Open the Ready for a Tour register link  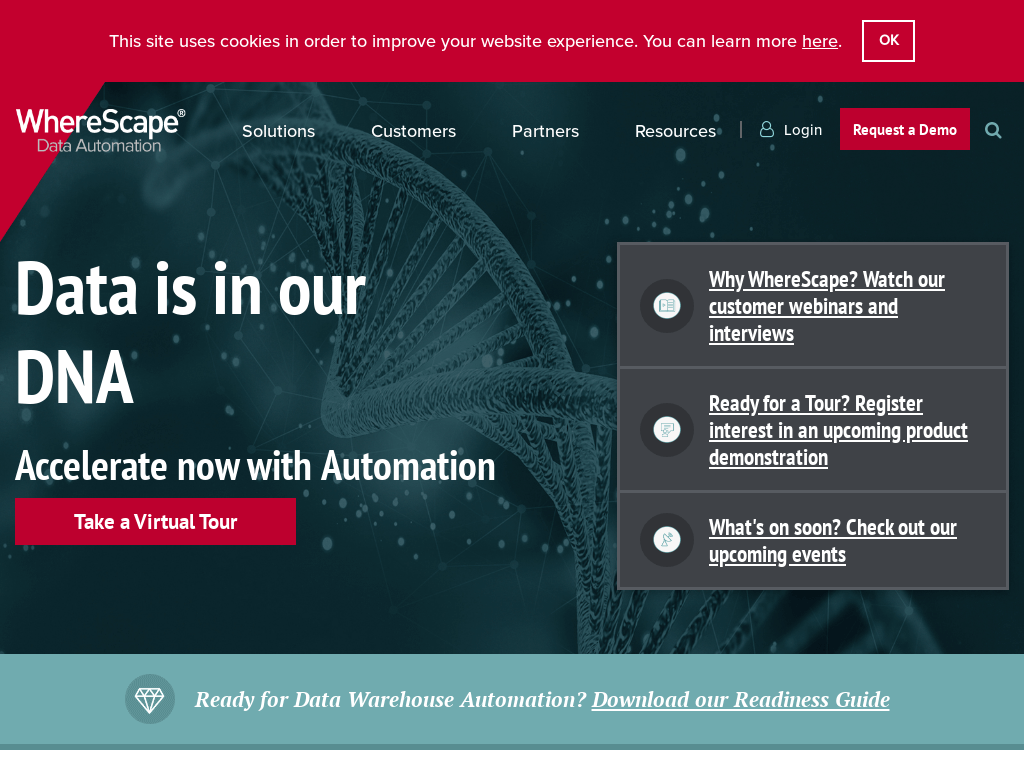(839, 430)
